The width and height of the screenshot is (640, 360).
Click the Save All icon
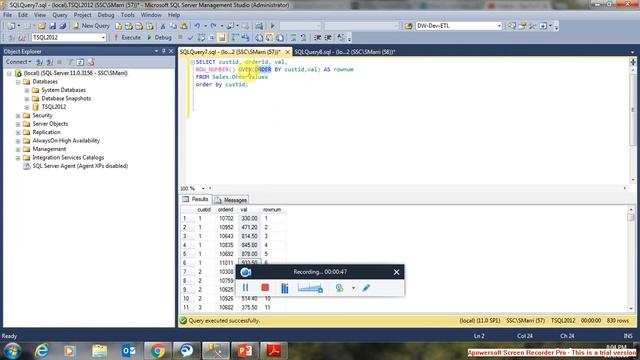tap(62, 26)
